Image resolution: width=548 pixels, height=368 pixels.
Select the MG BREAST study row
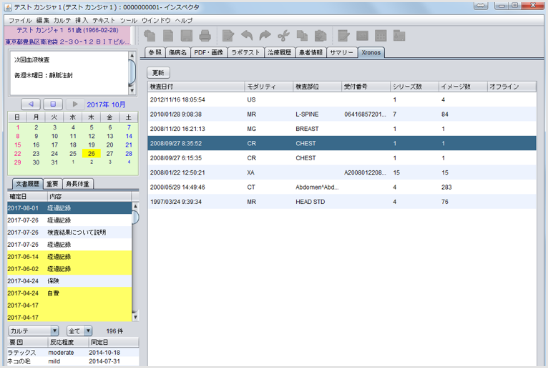[x=342, y=129]
